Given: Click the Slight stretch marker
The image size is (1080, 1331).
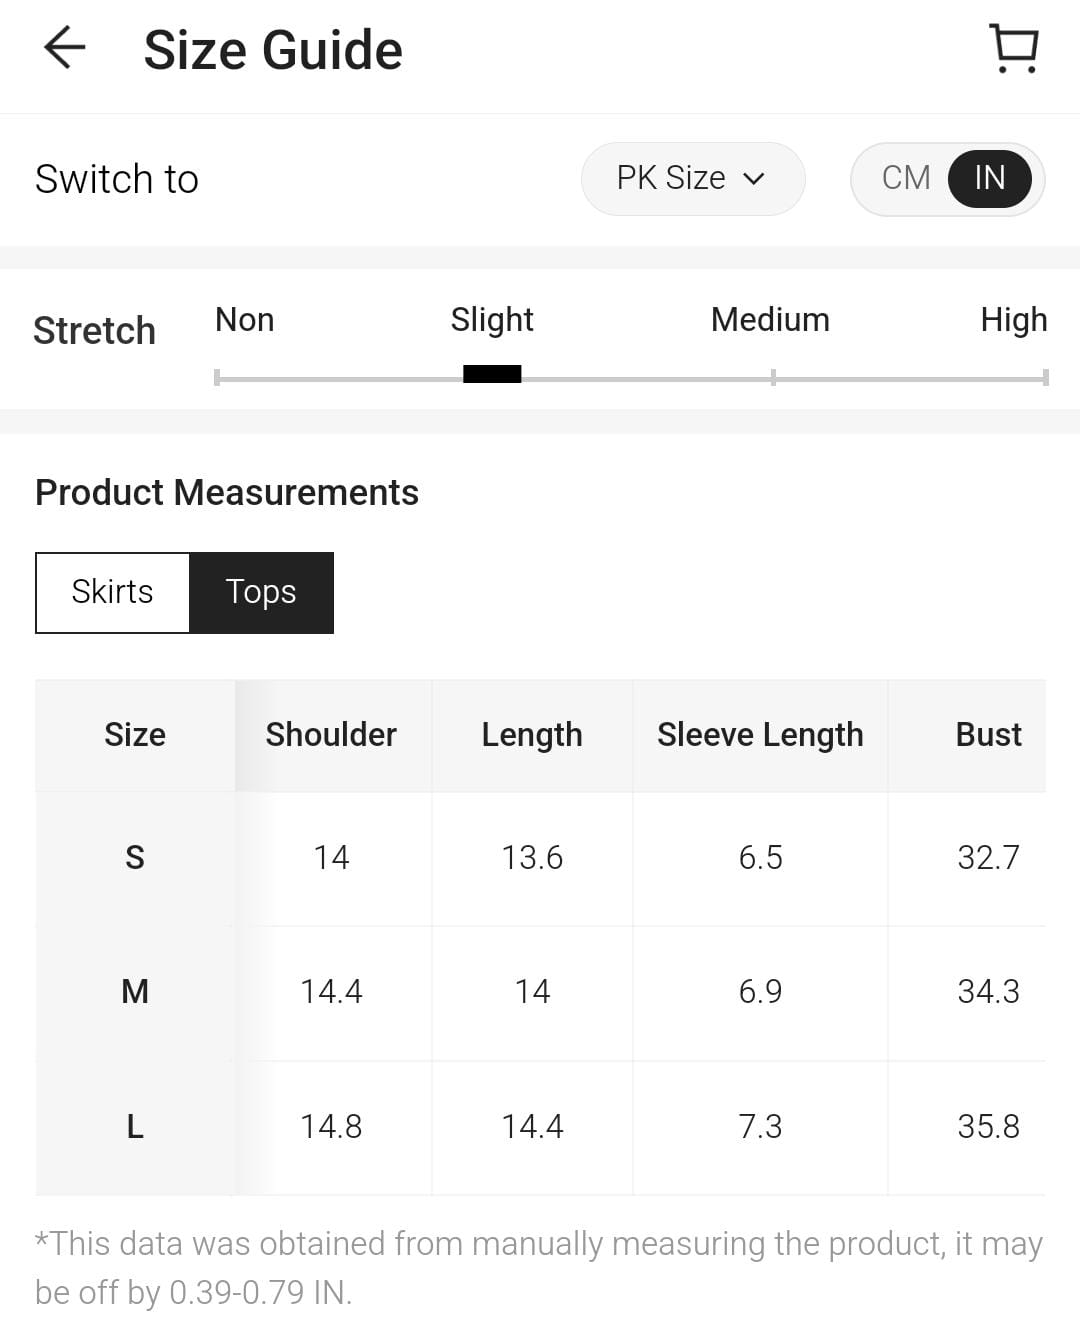Looking at the screenshot, I should pos(492,375).
